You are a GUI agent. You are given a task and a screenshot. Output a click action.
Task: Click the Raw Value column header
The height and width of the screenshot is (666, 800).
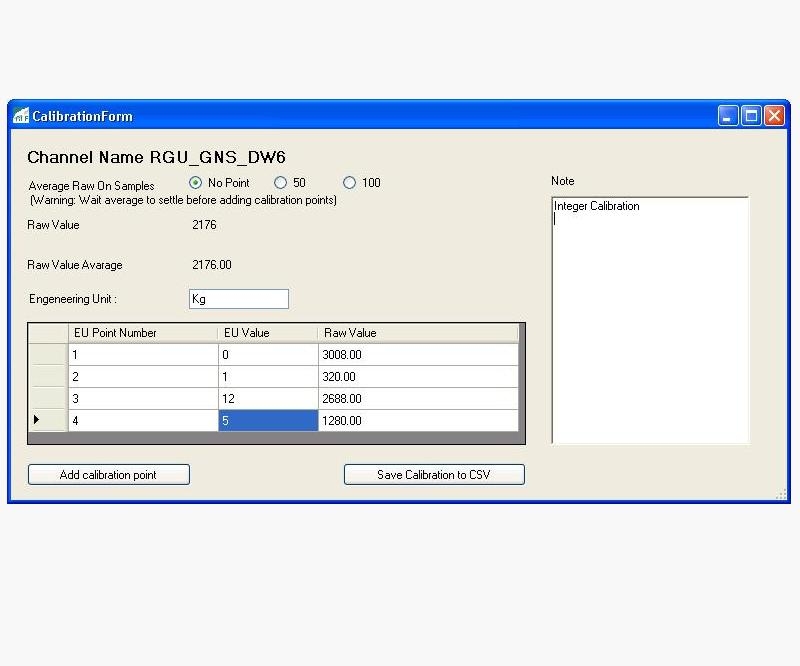pos(418,333)
